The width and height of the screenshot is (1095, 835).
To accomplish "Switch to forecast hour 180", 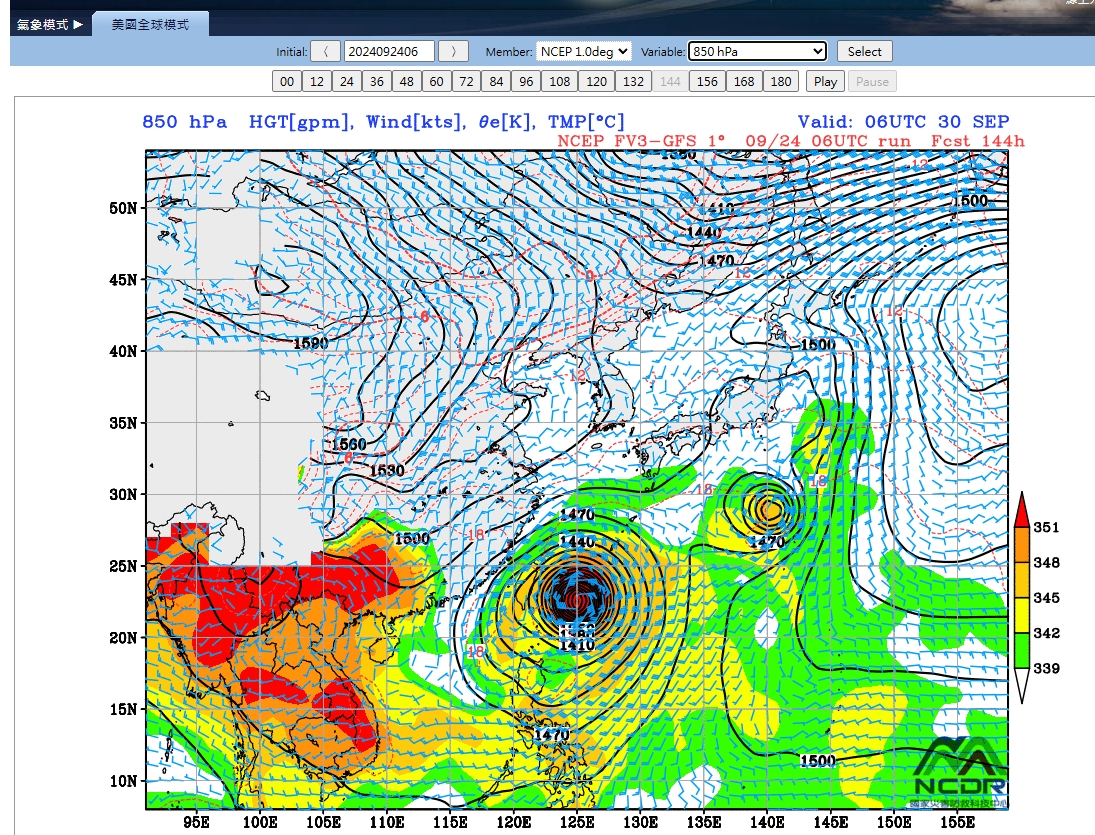I will [x=781, y=82].
